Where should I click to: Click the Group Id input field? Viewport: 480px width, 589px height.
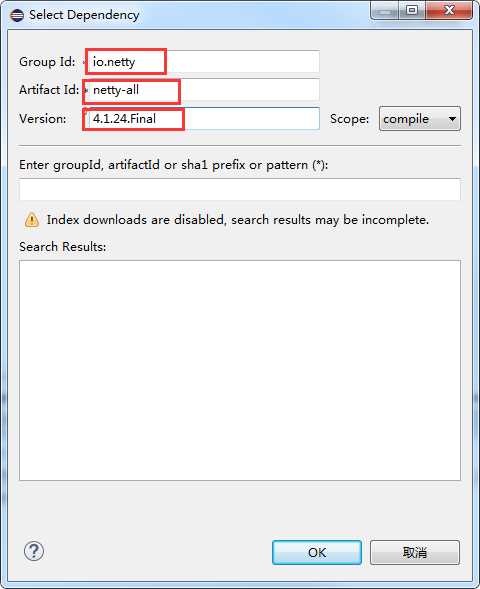point(203,62)
